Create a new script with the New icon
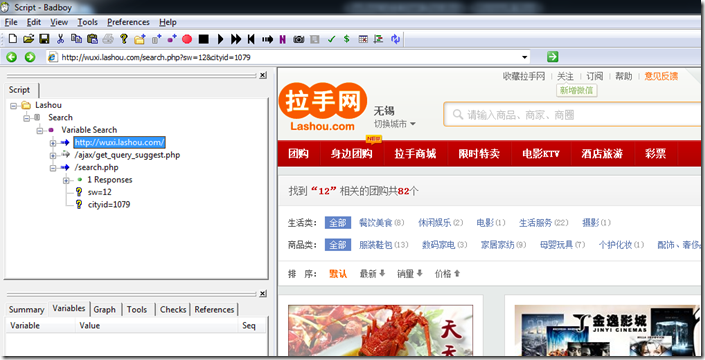705x360 pixels. [13, 39]
